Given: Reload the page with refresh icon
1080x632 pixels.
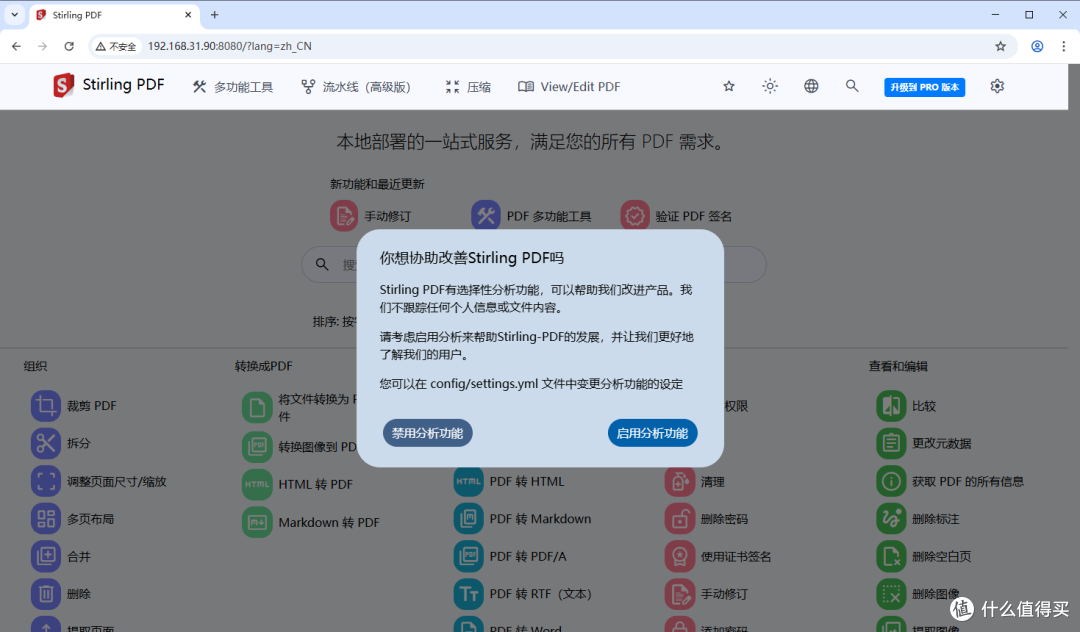Looking at the screenshot, I should (x=69, y=46).
